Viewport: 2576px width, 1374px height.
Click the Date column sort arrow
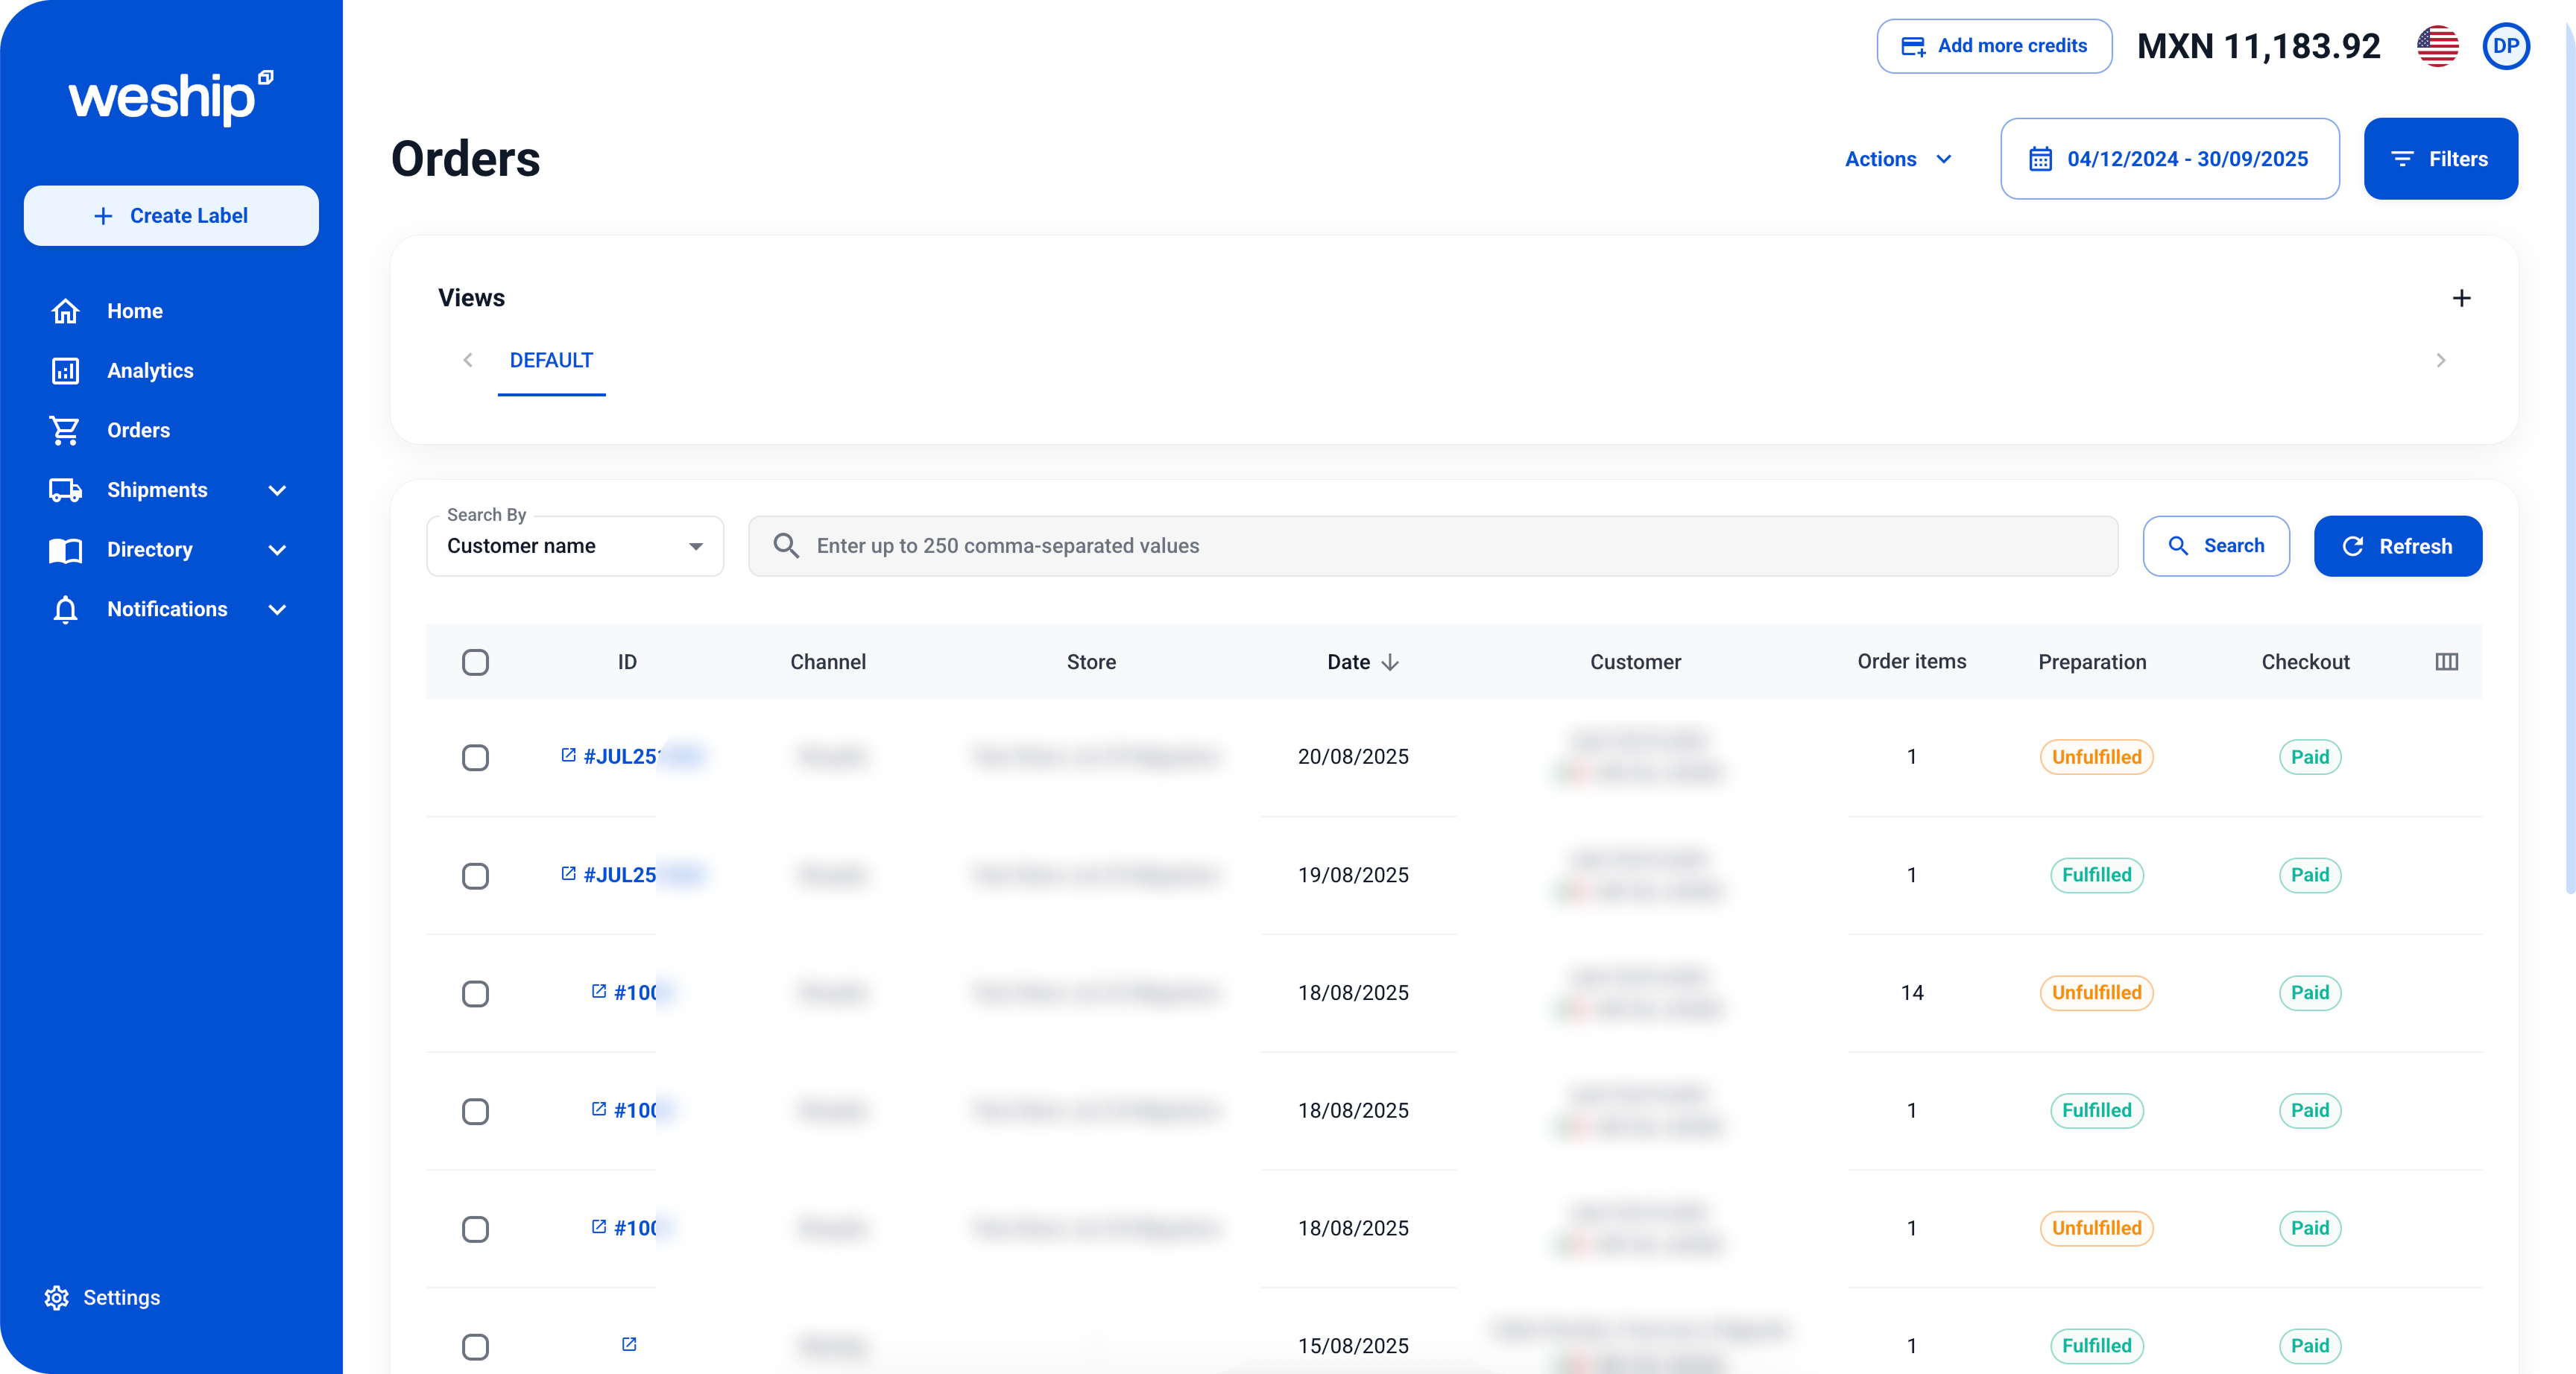[x=1390, y=662]
